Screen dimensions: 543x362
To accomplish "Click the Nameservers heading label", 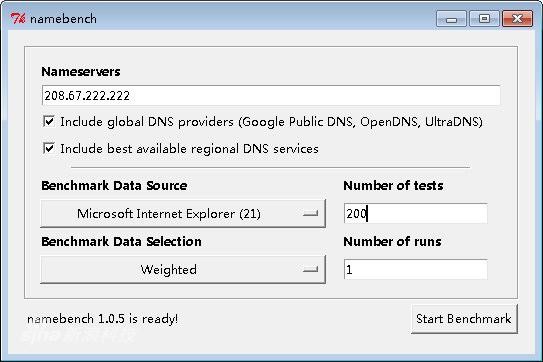I will [81, 72].
